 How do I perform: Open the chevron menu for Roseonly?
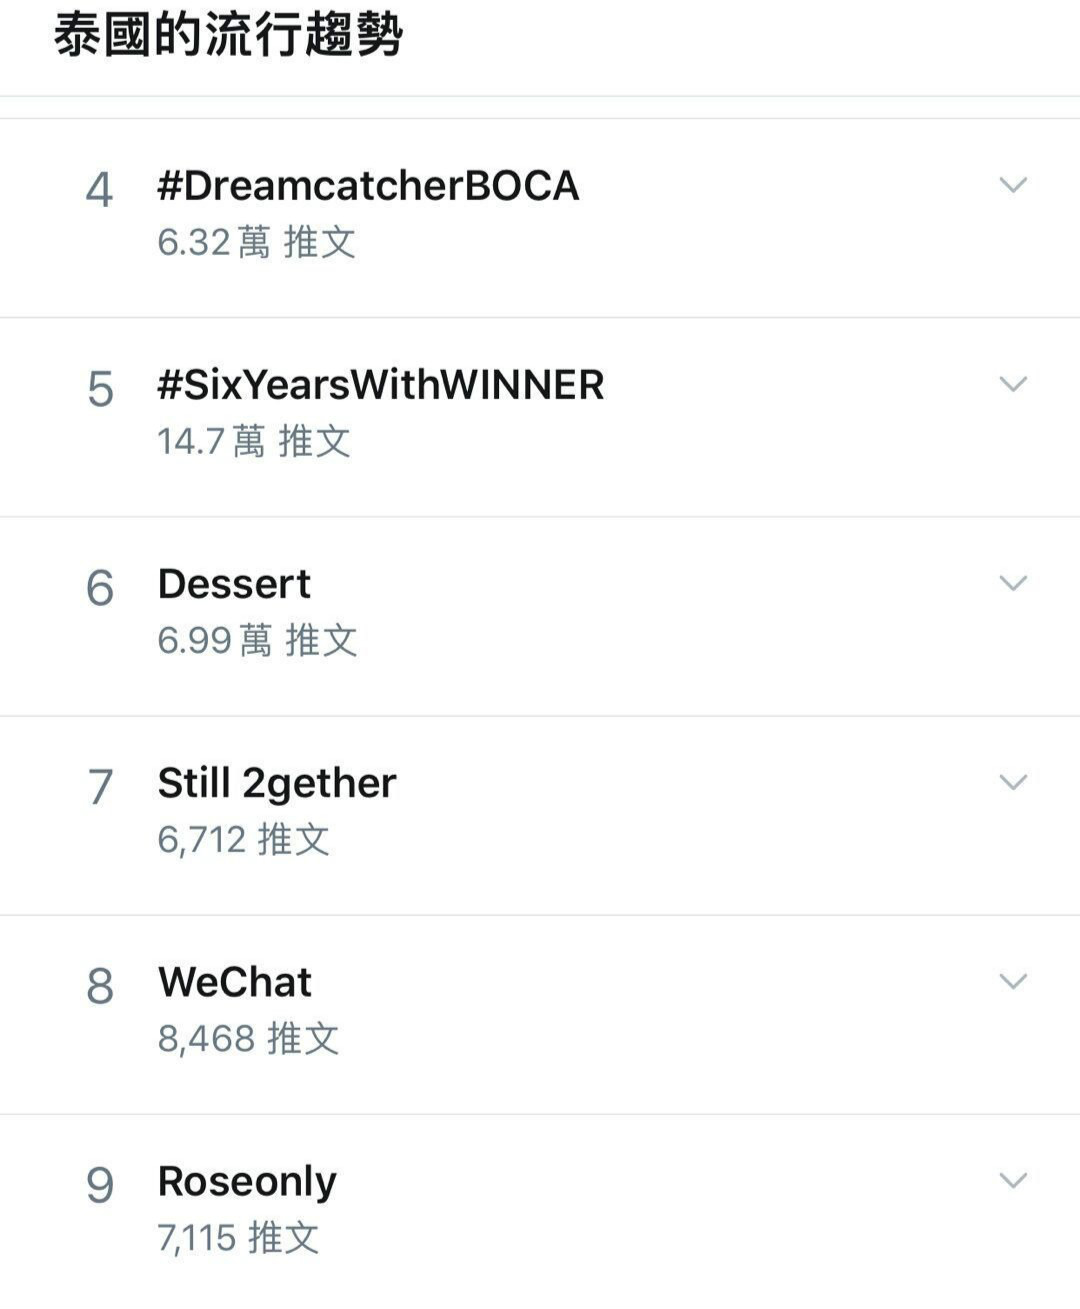pos(1013,1180)
